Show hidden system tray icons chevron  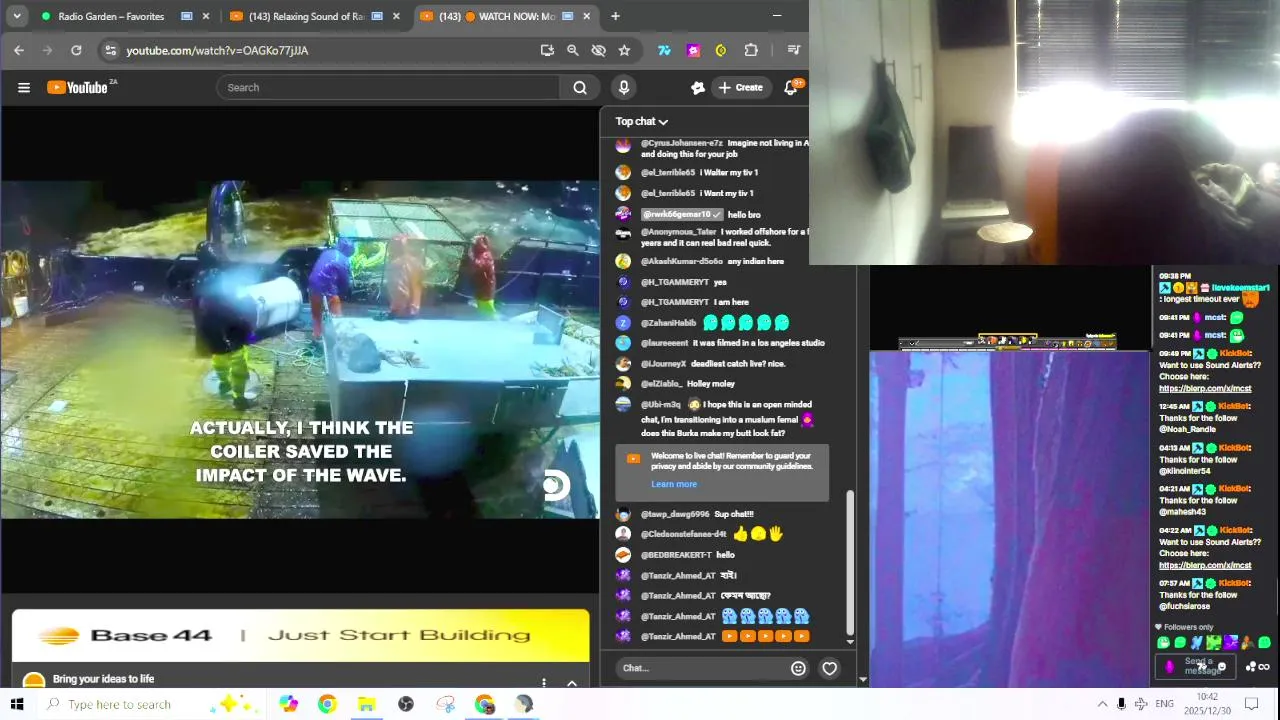[1102, 704]
